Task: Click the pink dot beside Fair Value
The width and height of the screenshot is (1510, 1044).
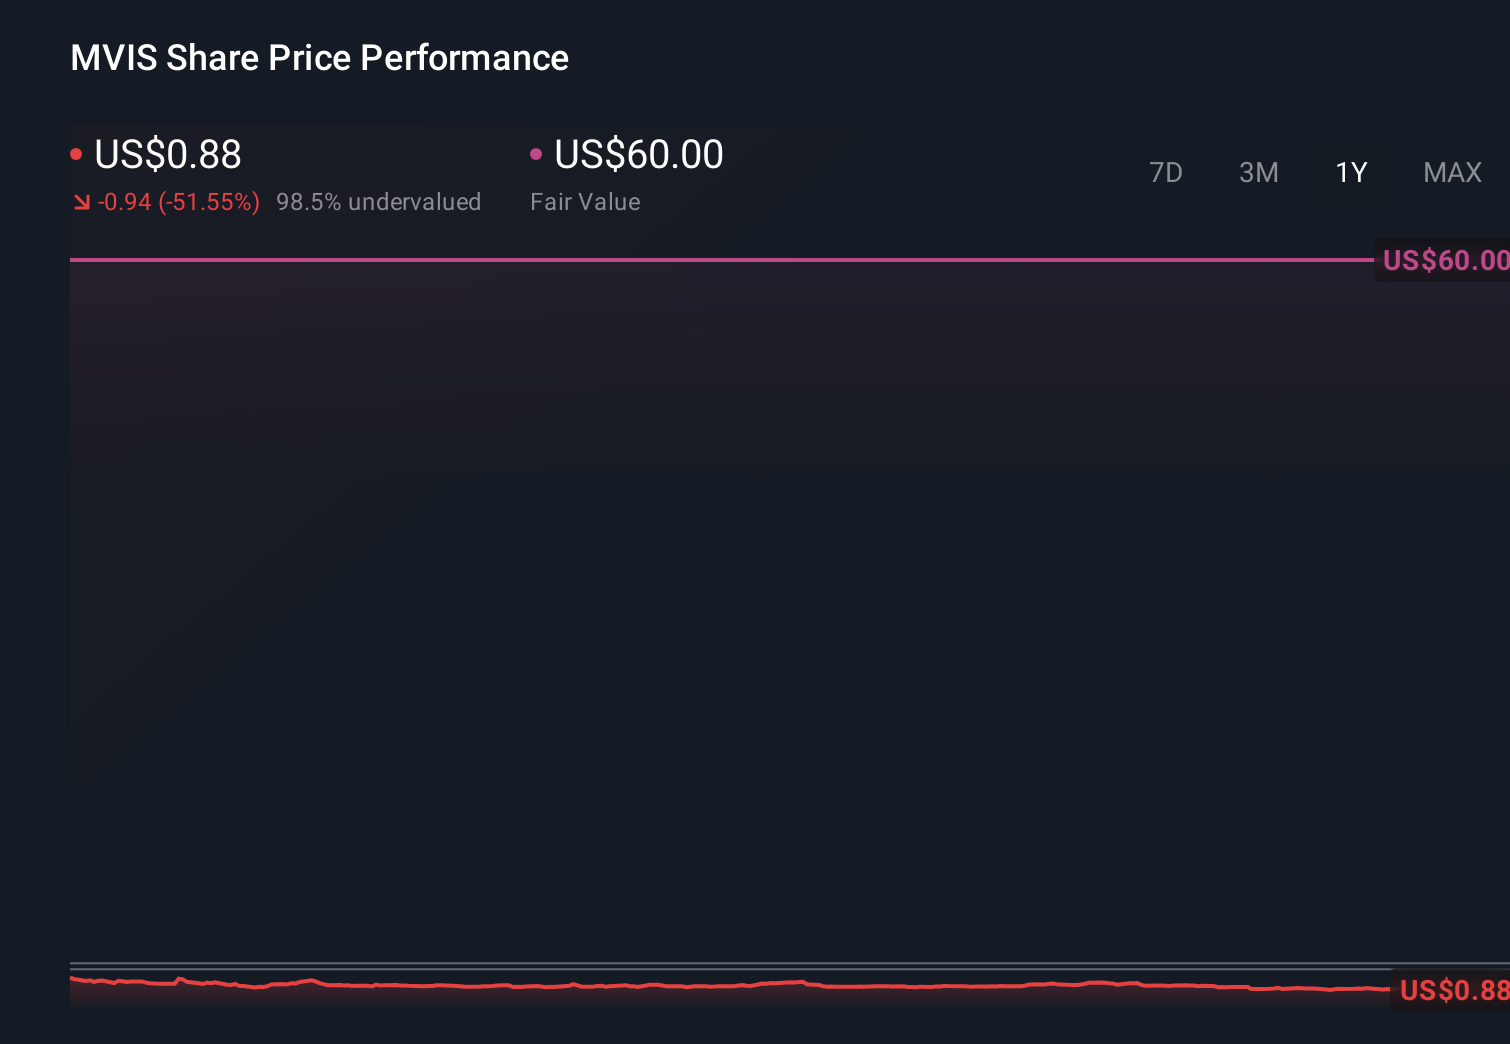Action: tap(537, 154)
